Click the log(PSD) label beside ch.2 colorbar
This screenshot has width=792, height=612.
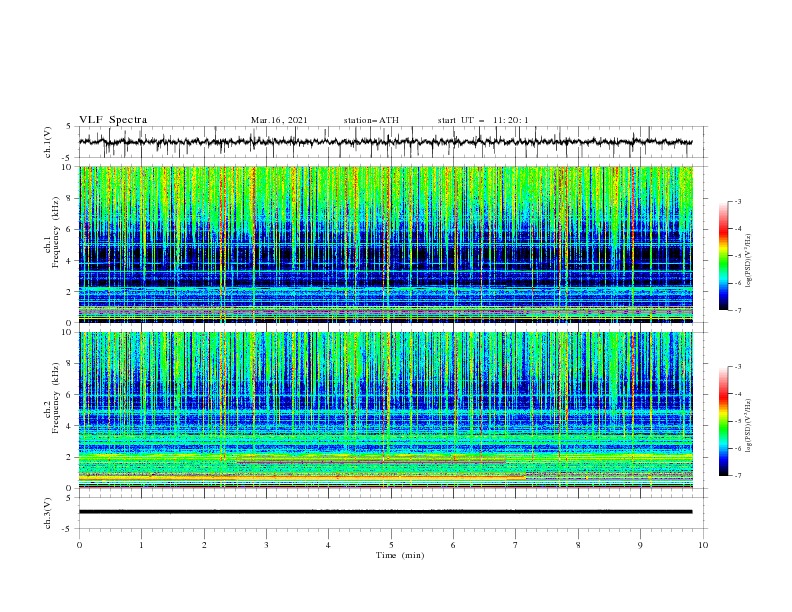748,426
